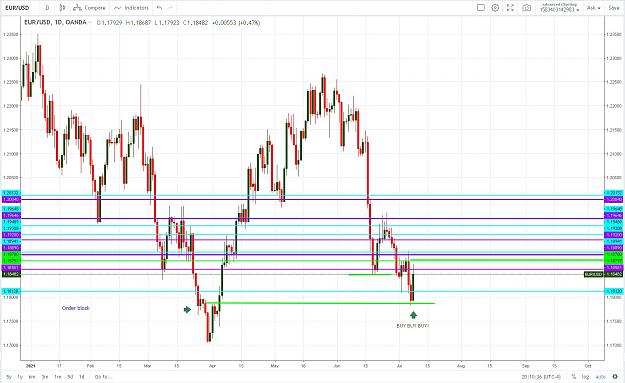Click the EURUSD current price label
This screenshot has width=625, height=383.
(x=593, y=274)
